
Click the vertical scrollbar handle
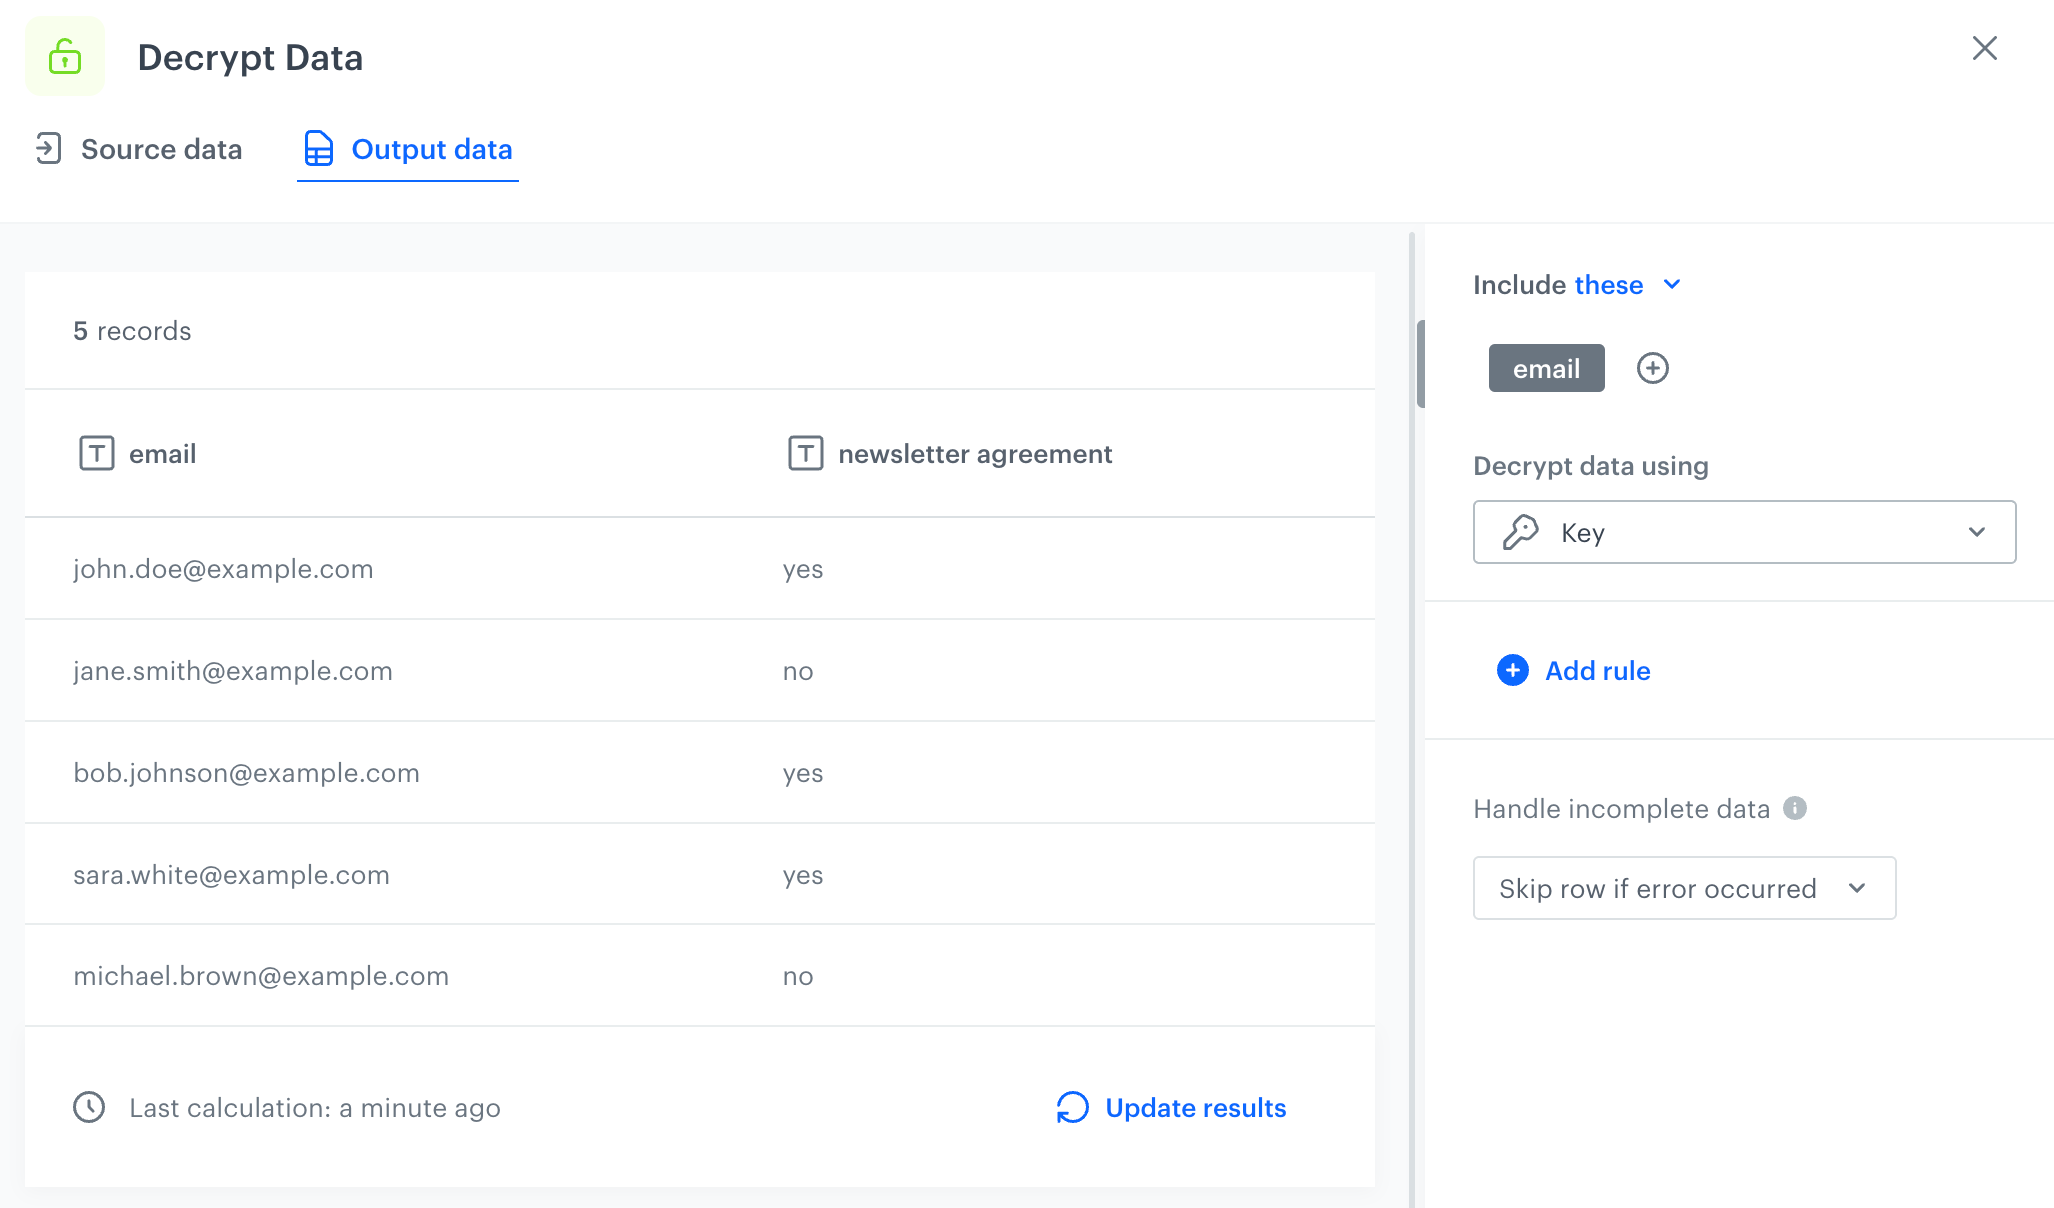coord(1420,364)
